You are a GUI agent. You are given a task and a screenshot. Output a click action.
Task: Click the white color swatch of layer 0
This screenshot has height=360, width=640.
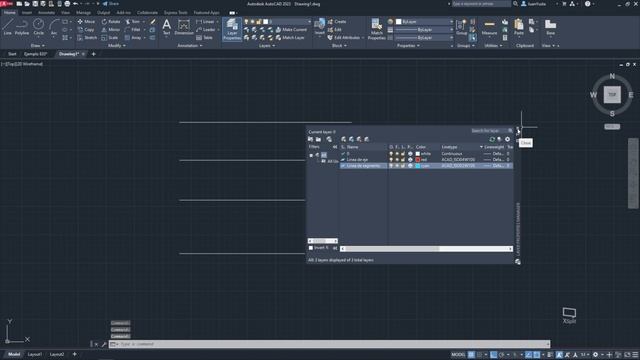[x=418, y=154]
